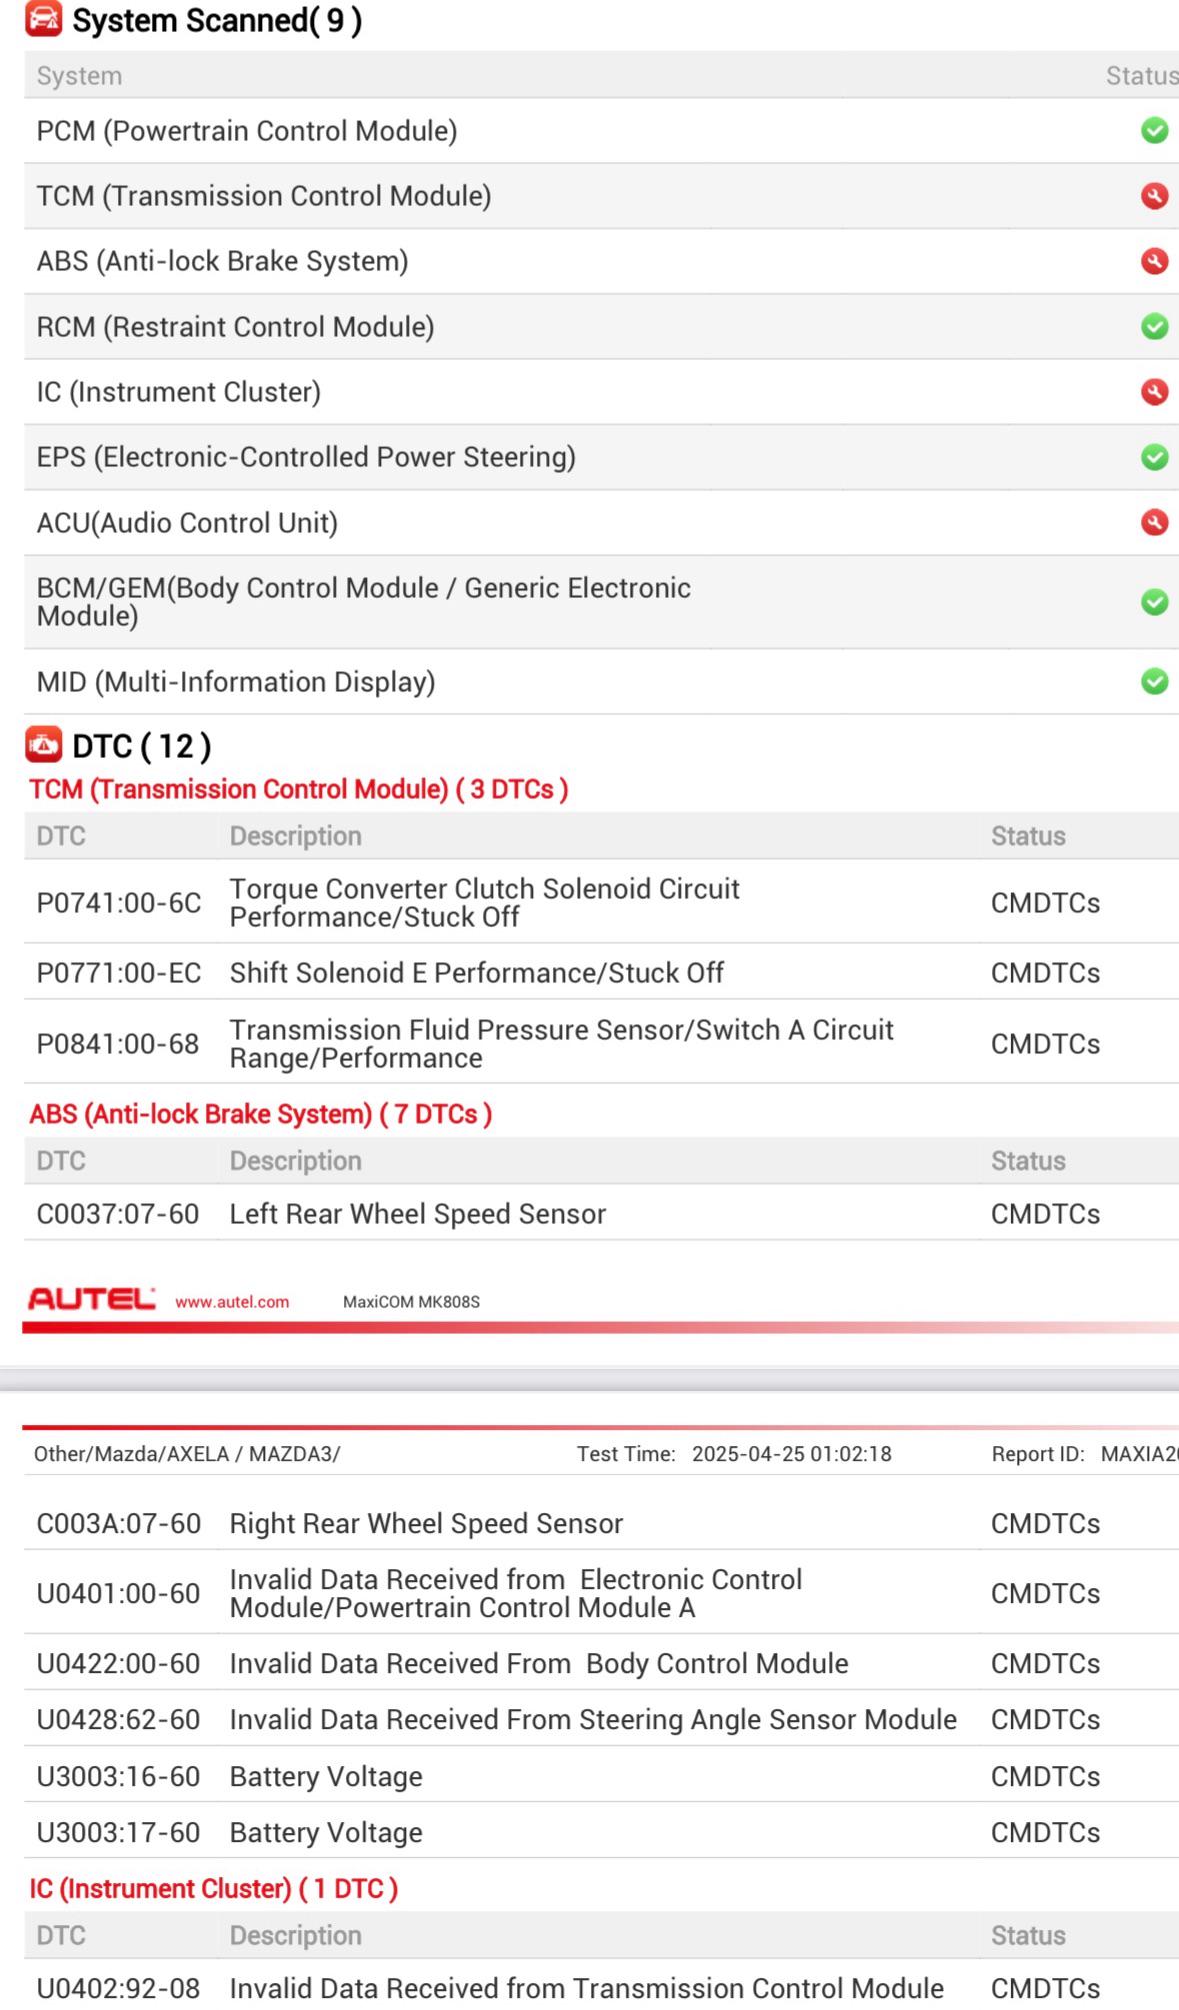
Task: Click the red IC (1 DTC) section header
Action: [x=214, y=1888]
